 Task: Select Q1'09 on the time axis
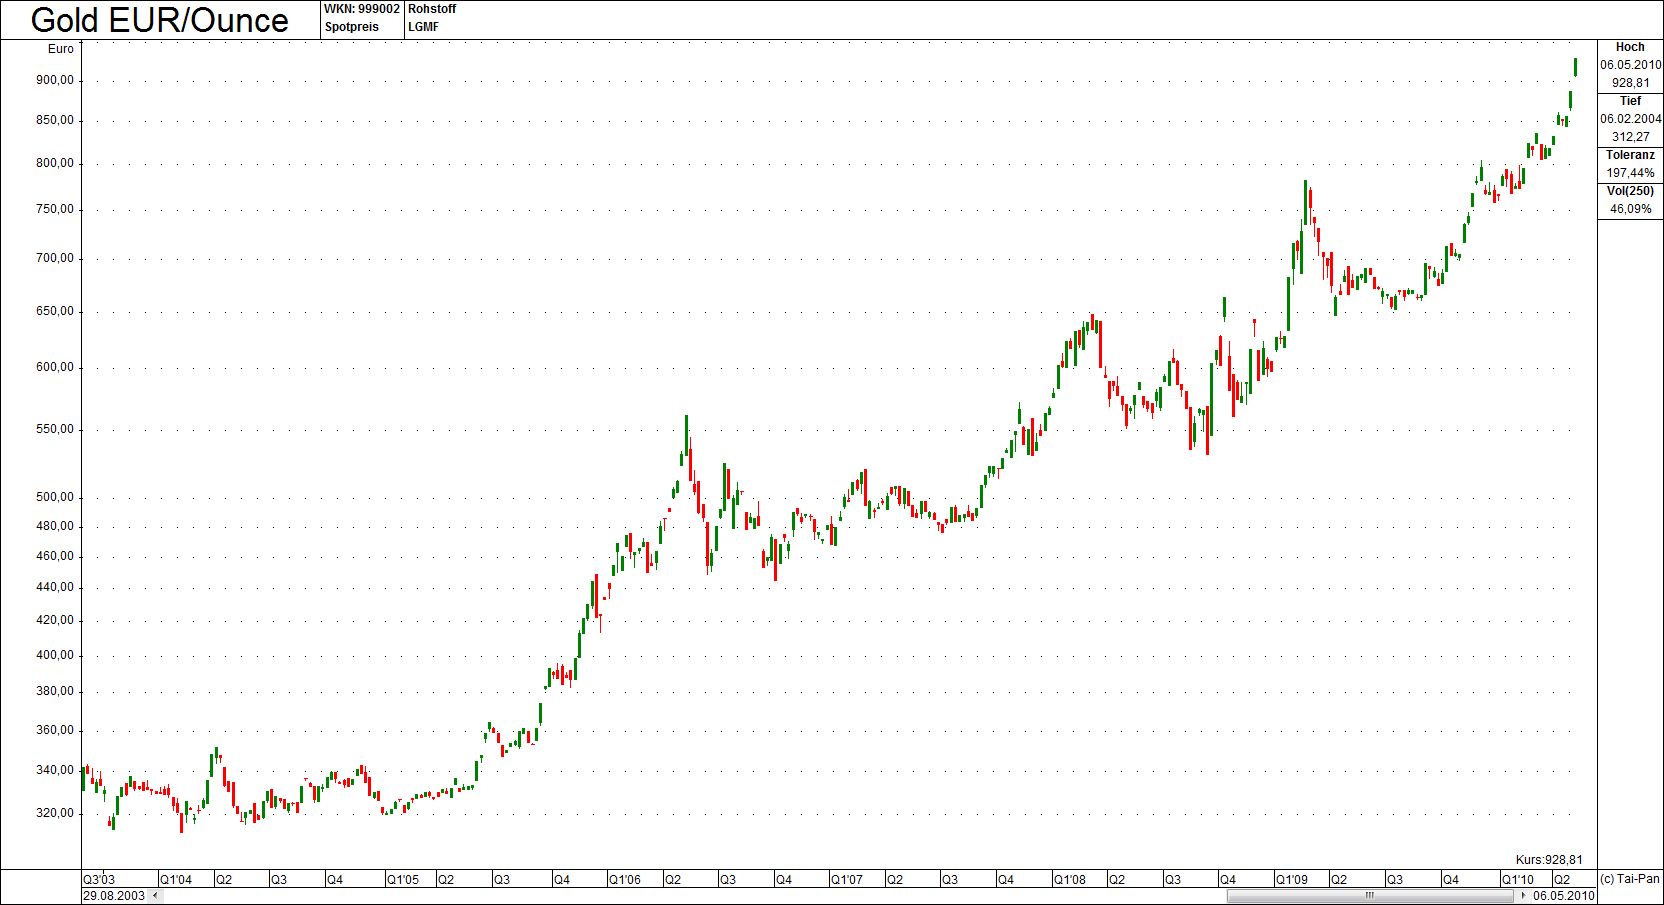coord(1291,880)
